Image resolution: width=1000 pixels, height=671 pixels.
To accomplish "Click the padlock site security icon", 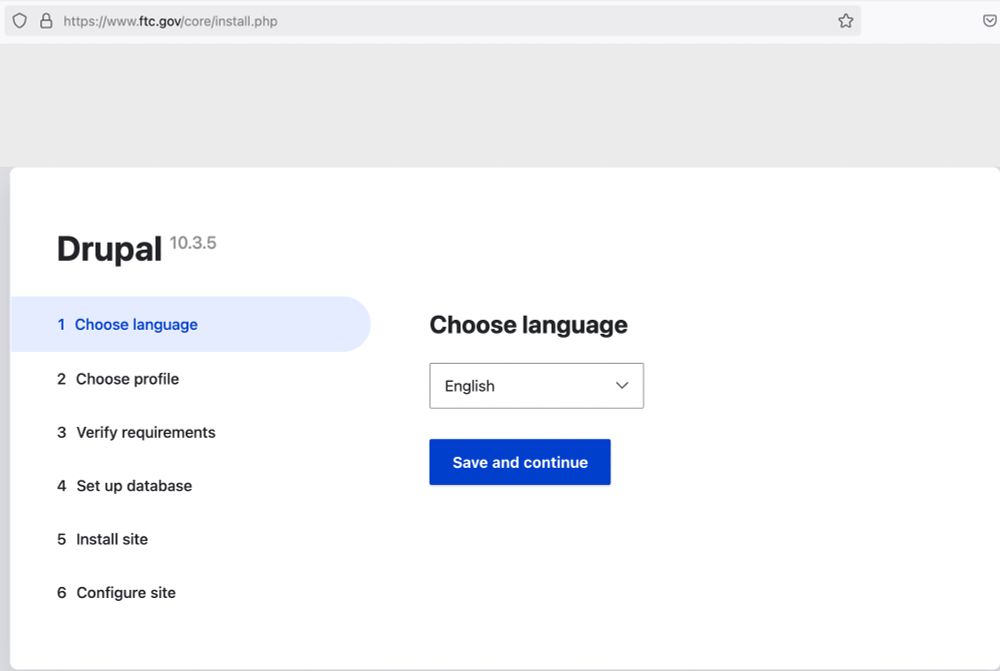I will click(x=46, y=21).
